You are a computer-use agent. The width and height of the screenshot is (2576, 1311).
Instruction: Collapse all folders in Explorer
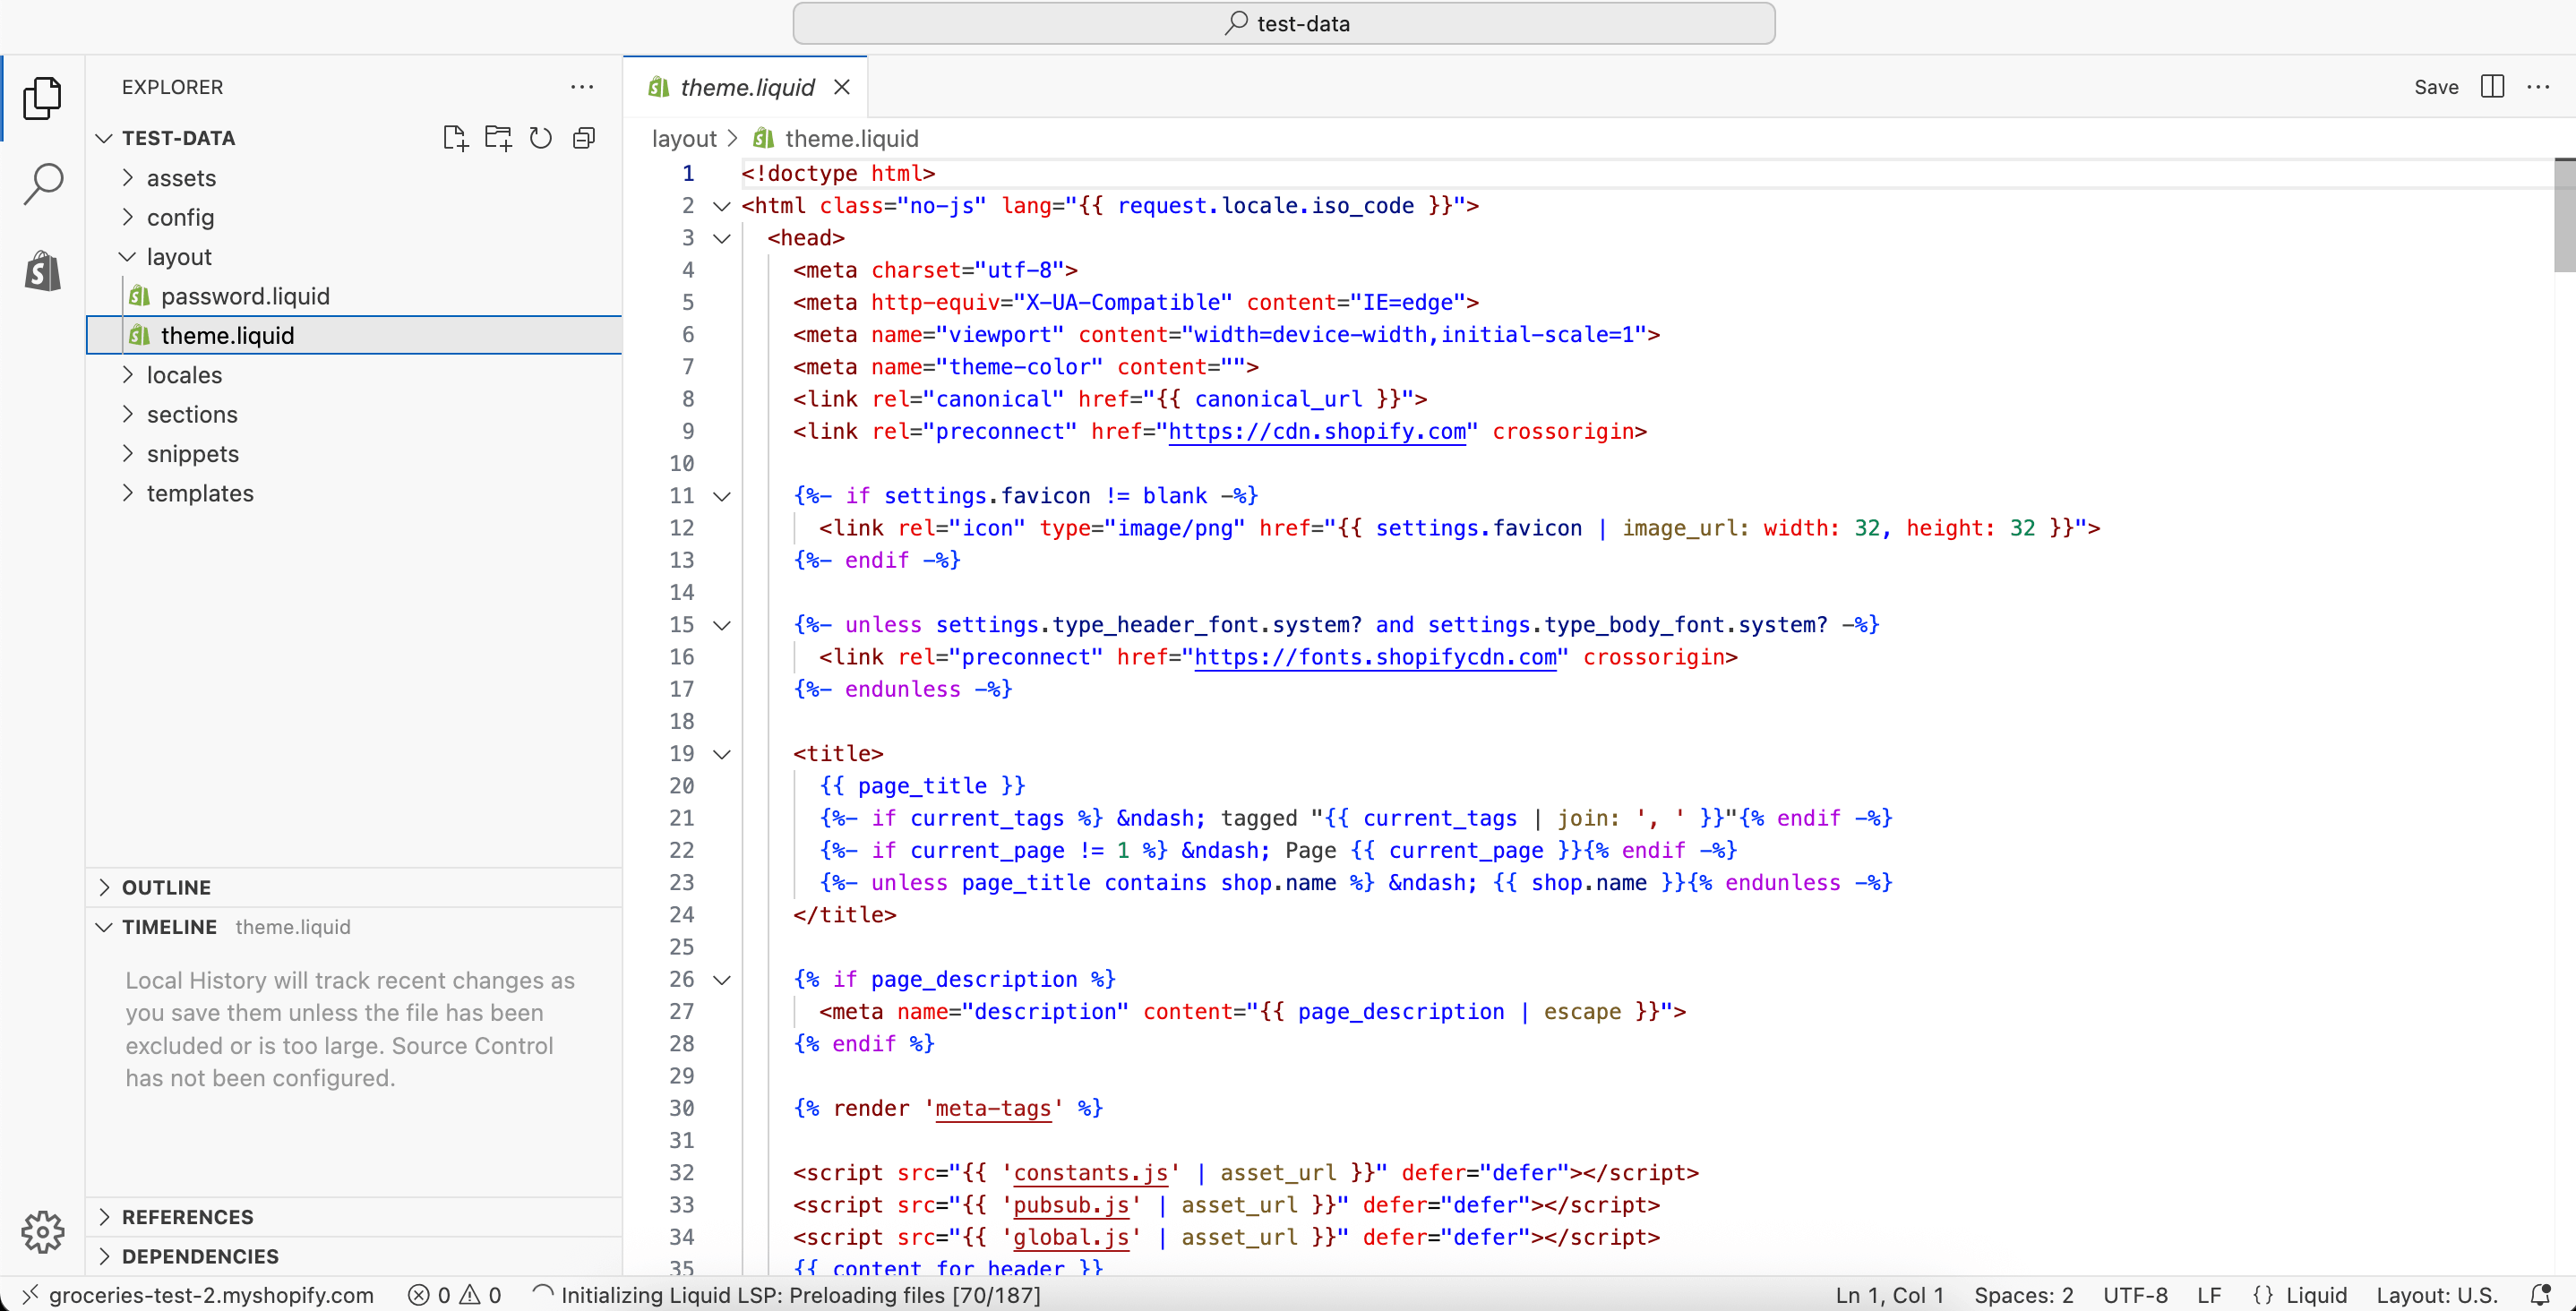584,138
